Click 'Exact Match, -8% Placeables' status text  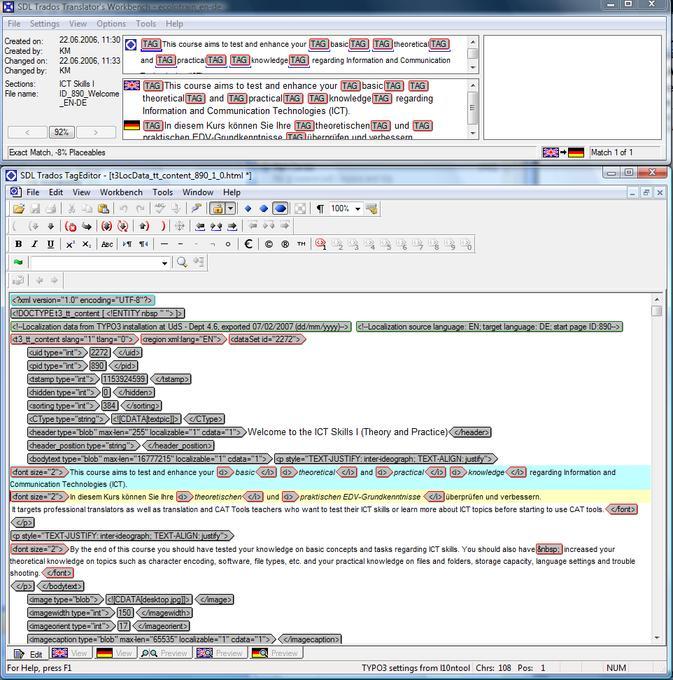(x=57, y=153)
